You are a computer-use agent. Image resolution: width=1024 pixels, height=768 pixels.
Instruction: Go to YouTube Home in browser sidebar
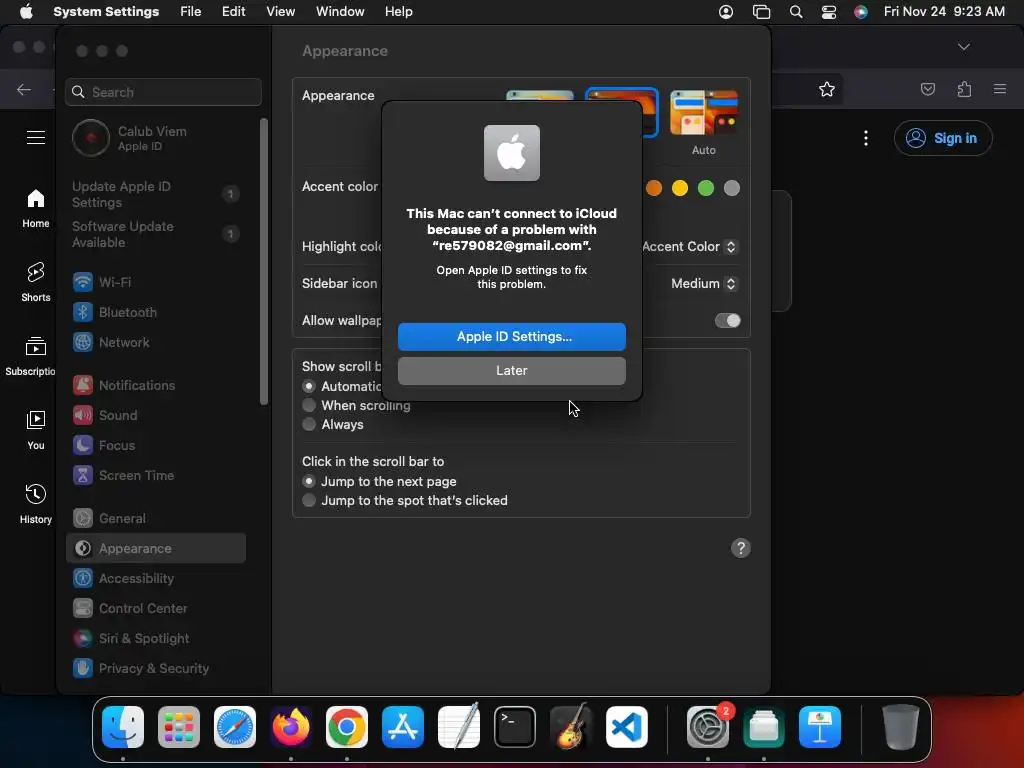pos(35,208)
